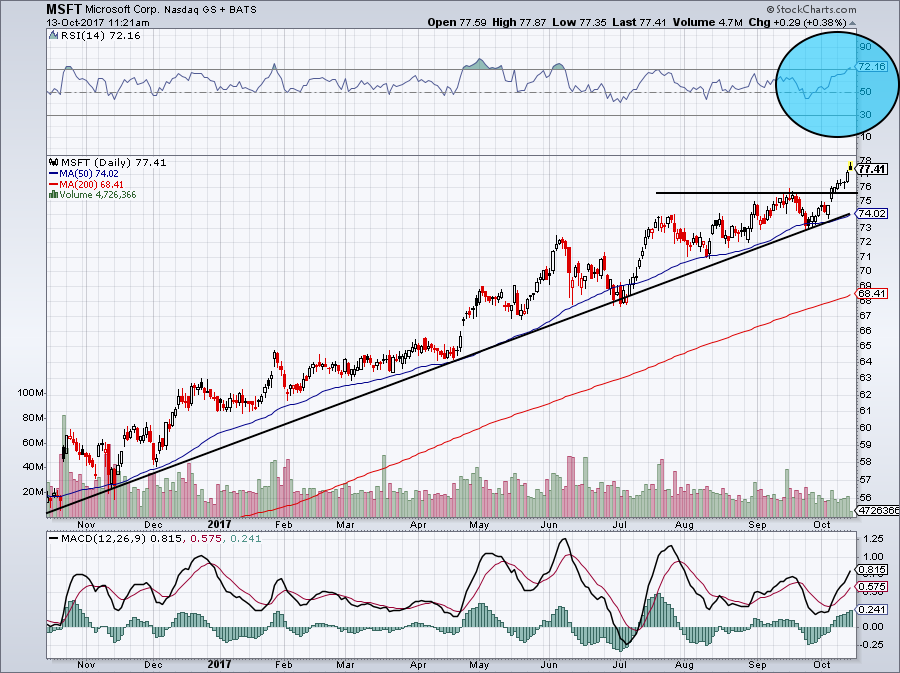
Task: Click the -0.25 MACD axis label
Action: 871,644
